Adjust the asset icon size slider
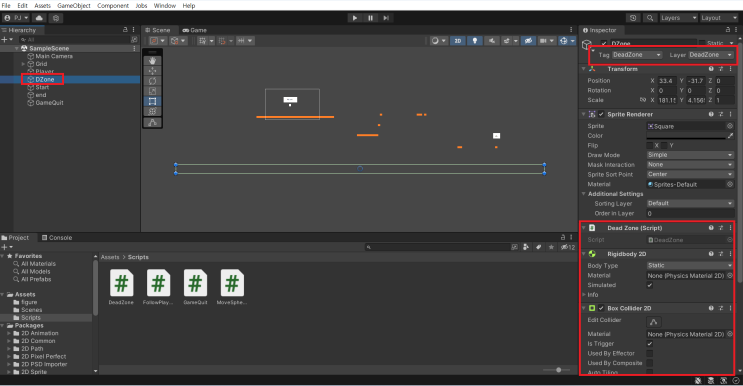Screen dimensions: 743x386 [x=559, y=370]
